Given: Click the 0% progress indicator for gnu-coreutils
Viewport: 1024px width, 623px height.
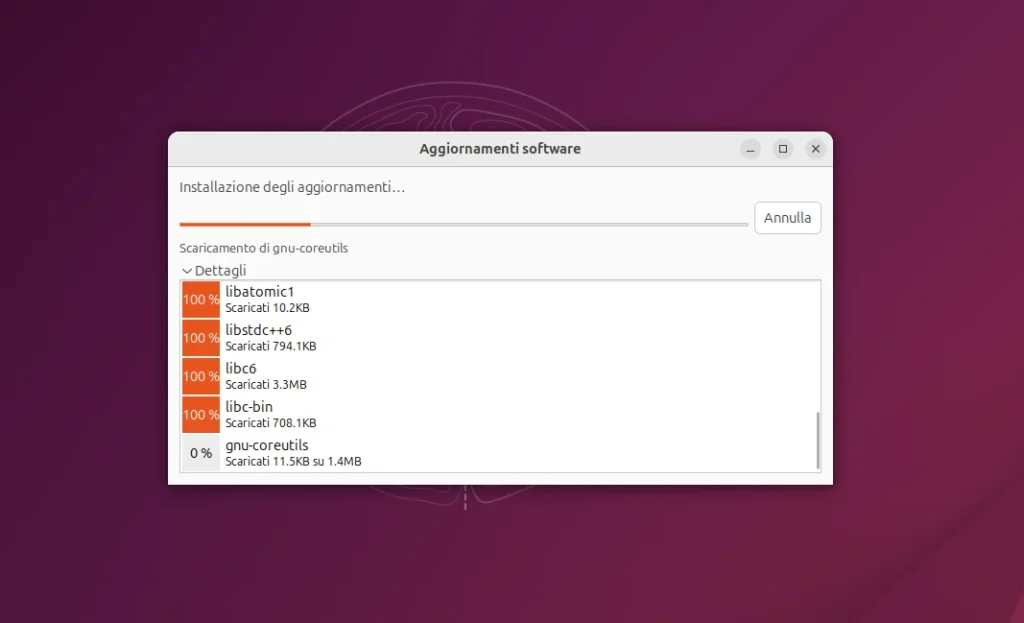Looking at the screenshot, I should pyautogui.click(x=200, y=452).
